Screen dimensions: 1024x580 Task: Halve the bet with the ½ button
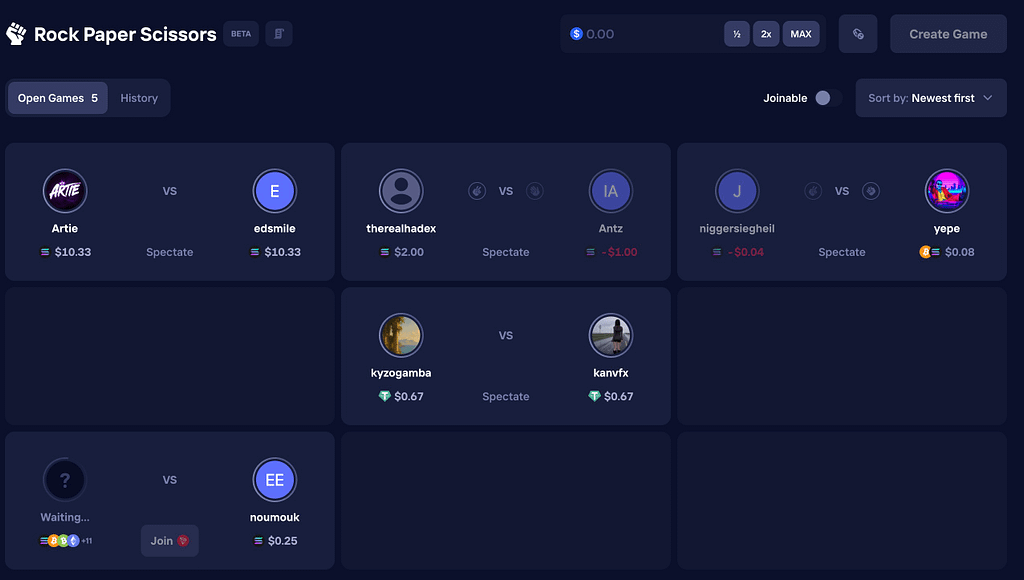(x=737, y=34)
